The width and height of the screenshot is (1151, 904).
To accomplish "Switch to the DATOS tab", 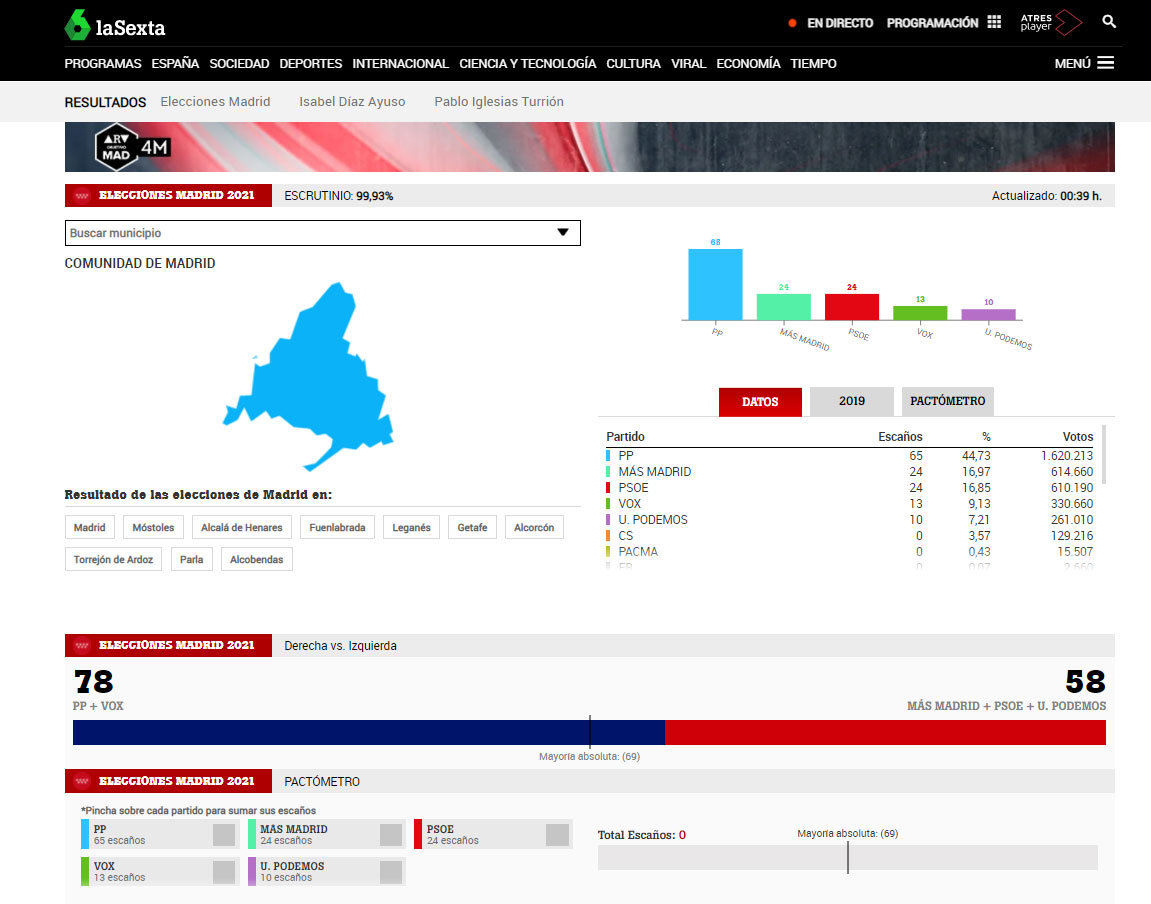I will click(760, 402).
